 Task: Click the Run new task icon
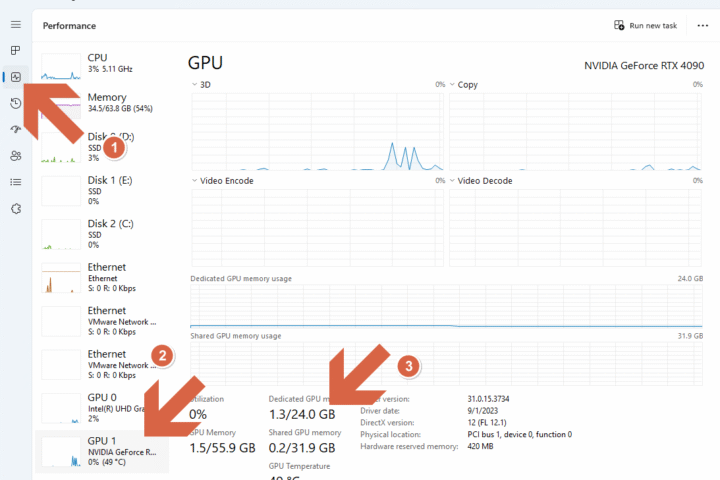(x=619, y=25)
